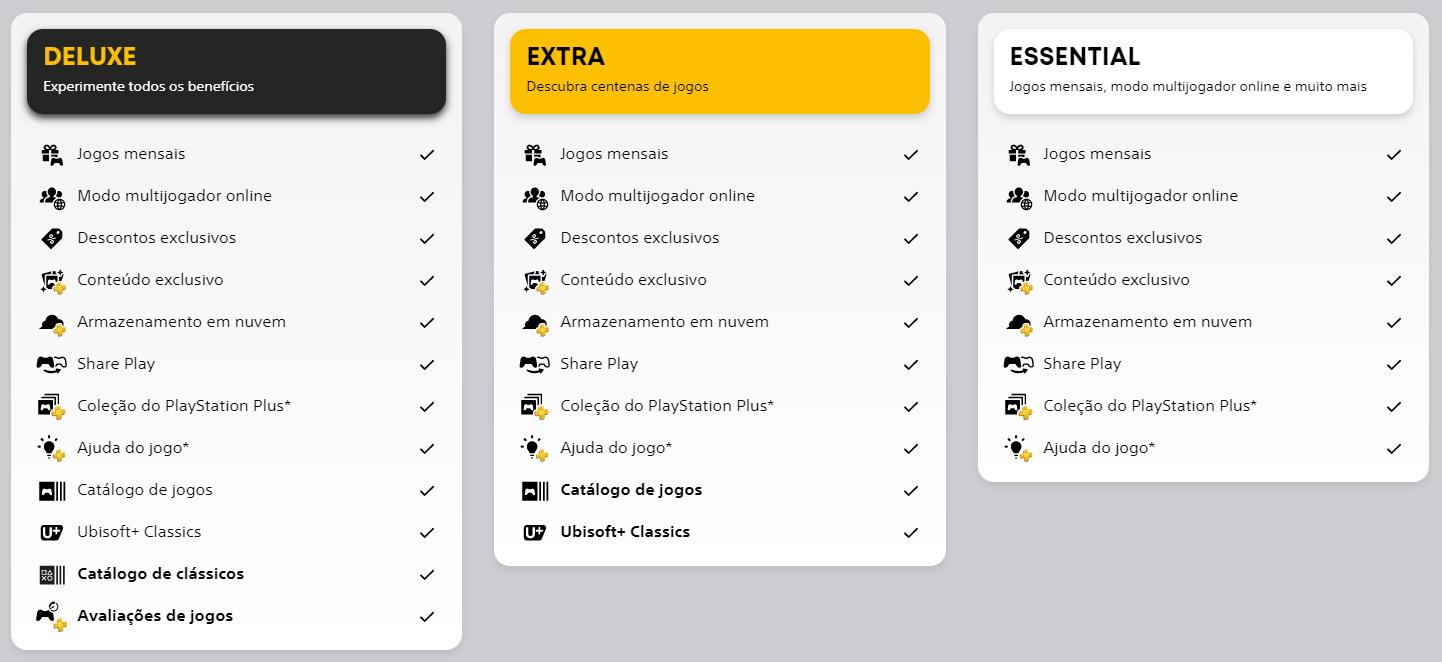
Task: Select the DELUXE plan header card
Action: tap(236, 70)
